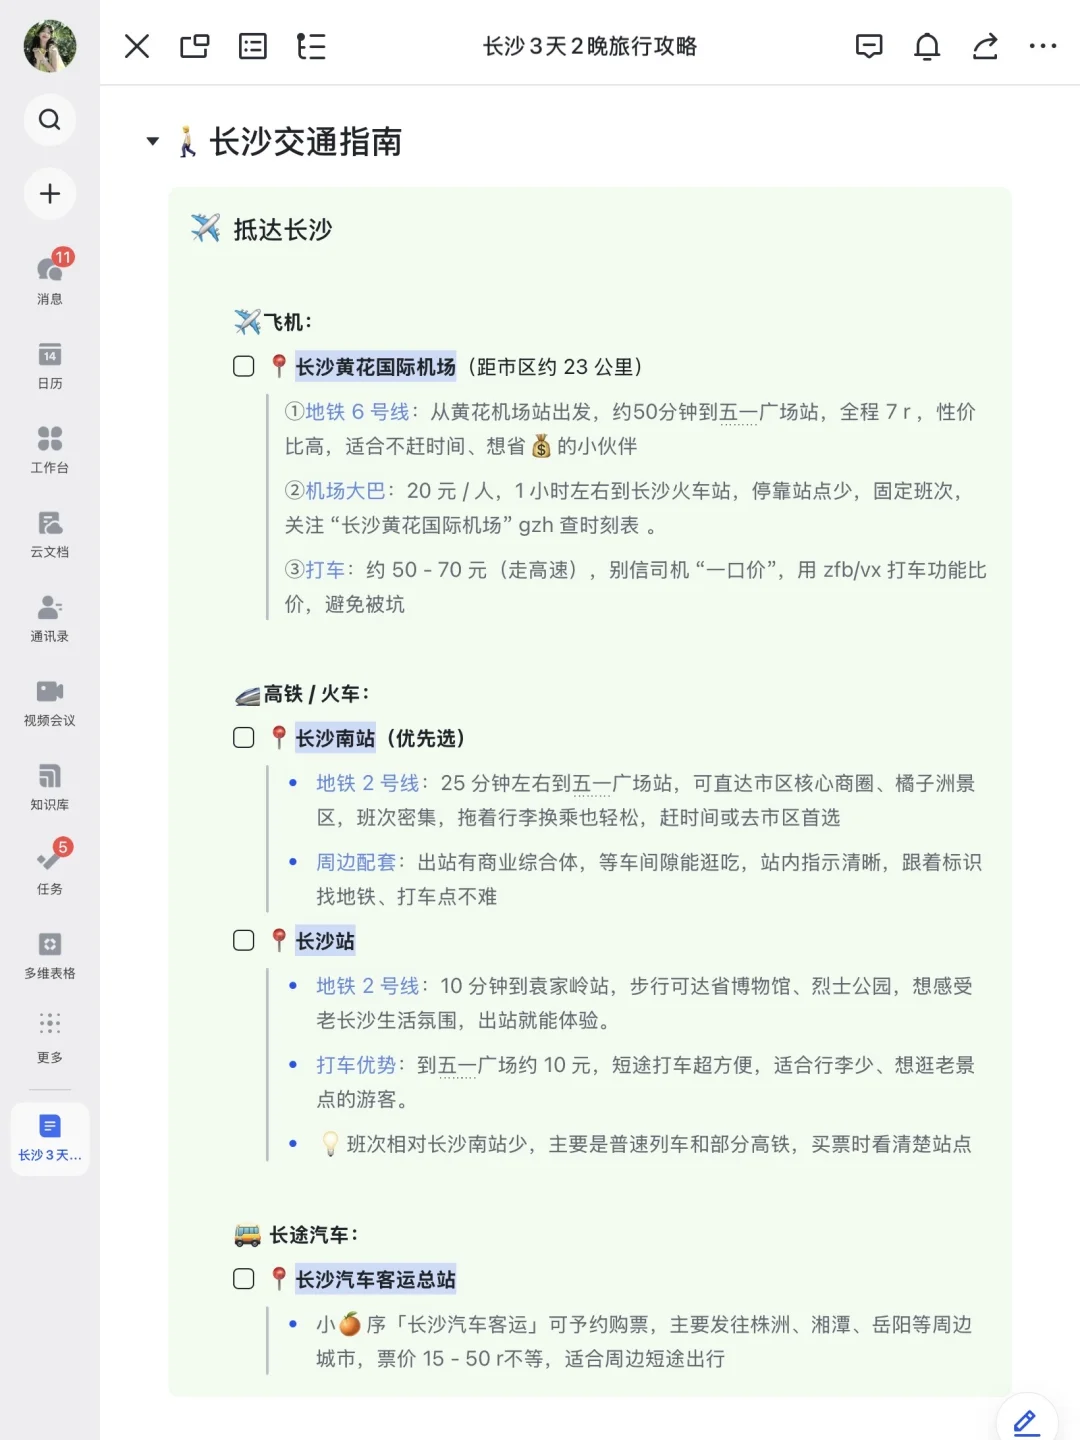Open the search panel in sidebar
Screen dimensions: 1080x1440
50,119
